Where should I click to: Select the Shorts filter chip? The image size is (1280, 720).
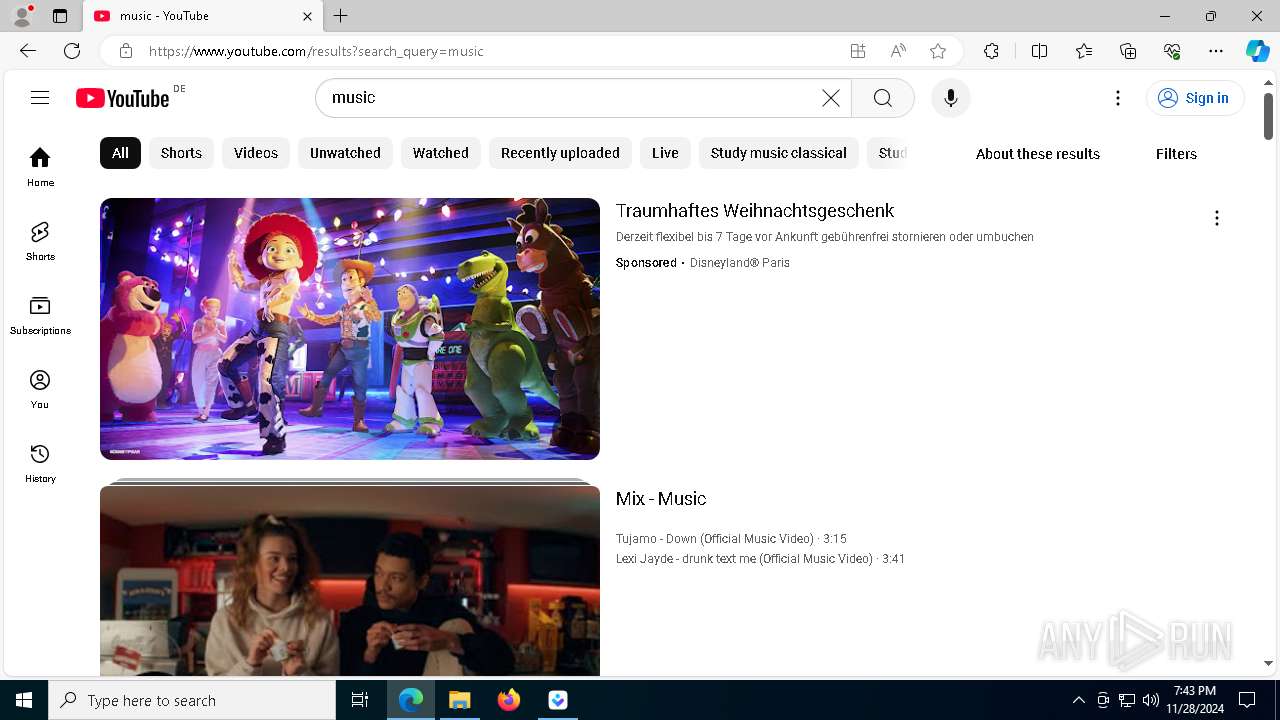click(x=181, y=153)
